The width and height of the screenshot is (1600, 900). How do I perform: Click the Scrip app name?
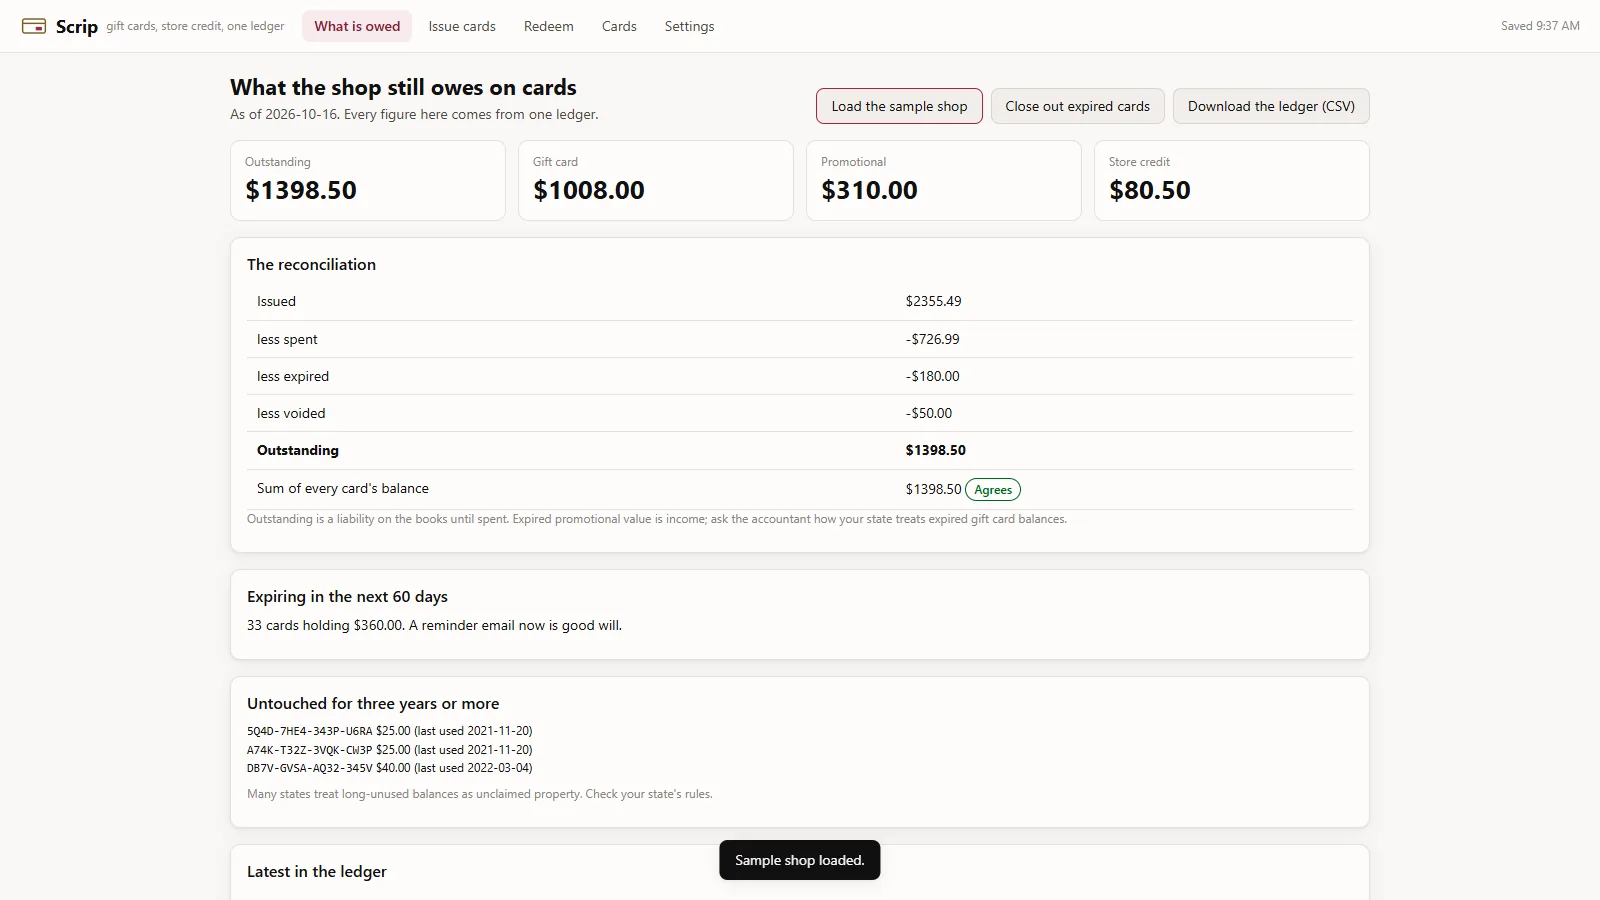coord(77,26)
